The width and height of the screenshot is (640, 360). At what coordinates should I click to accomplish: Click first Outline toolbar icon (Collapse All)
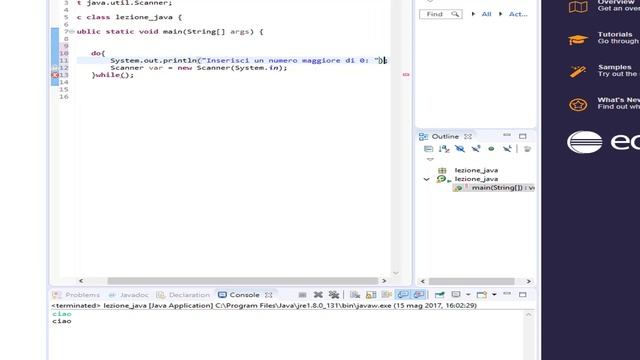(x=428, y=149)
